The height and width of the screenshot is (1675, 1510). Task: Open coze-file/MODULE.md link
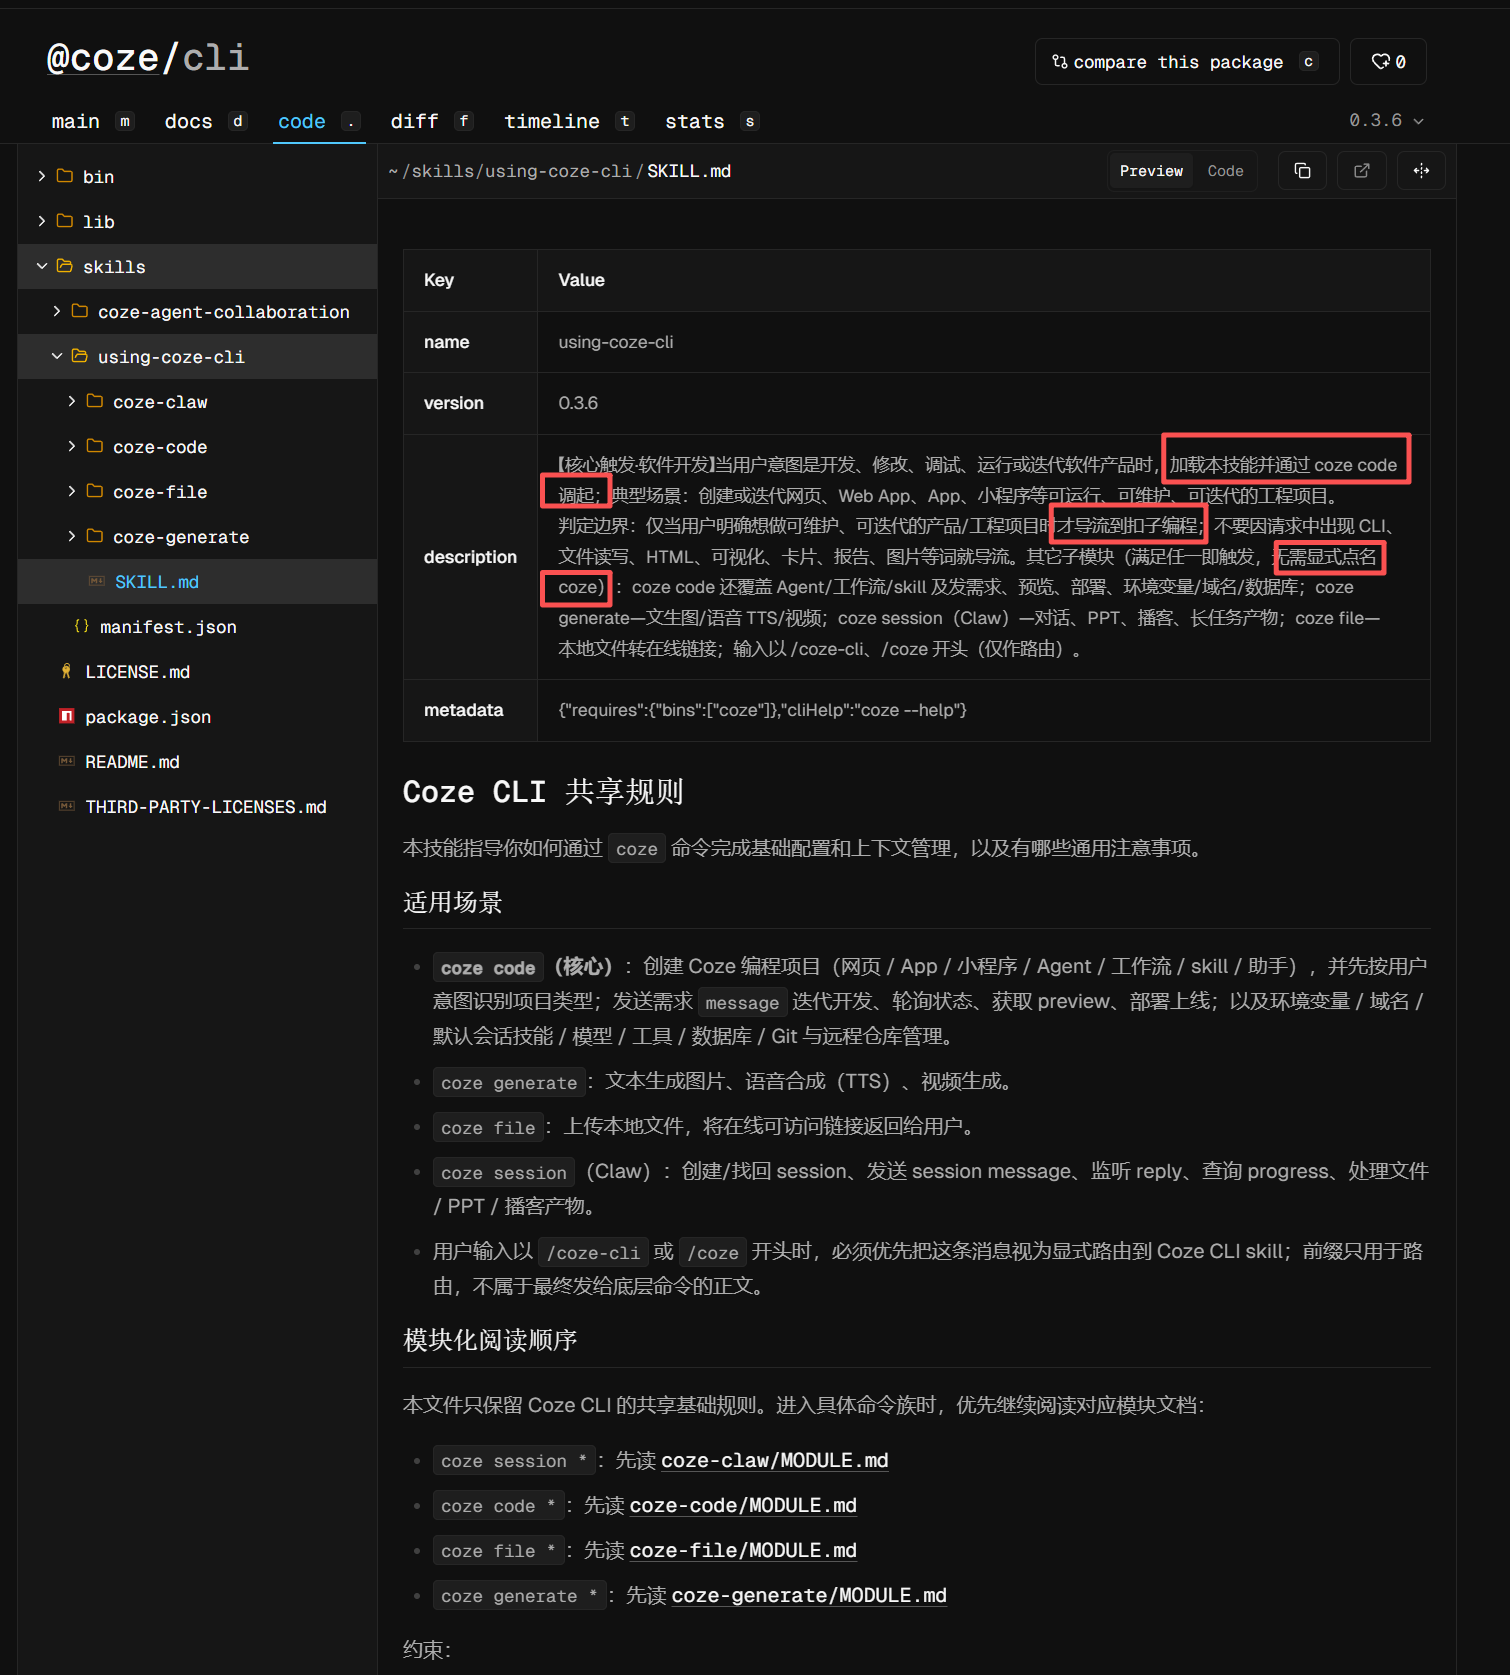coord(743,1550)
